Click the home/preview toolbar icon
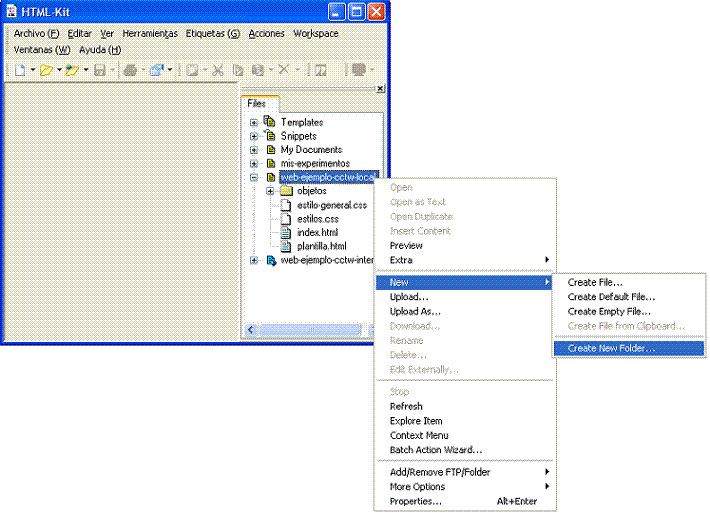The image size is (710, 514). [x=157, y=70]
